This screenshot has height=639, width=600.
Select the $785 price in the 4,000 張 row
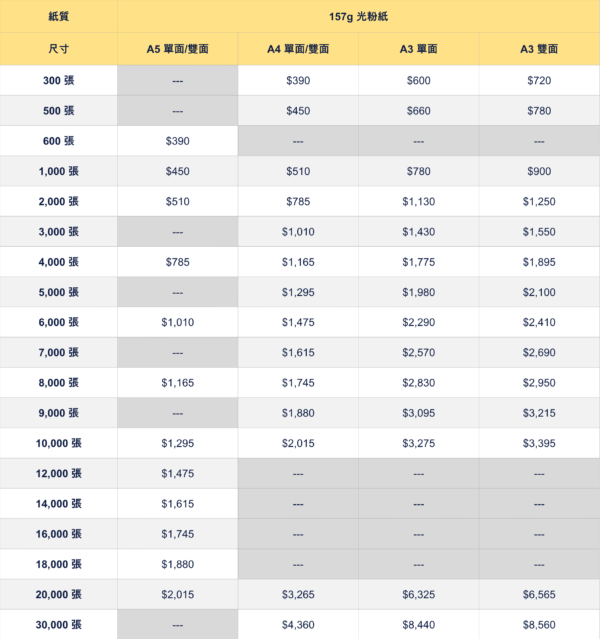tap(178, 262)
